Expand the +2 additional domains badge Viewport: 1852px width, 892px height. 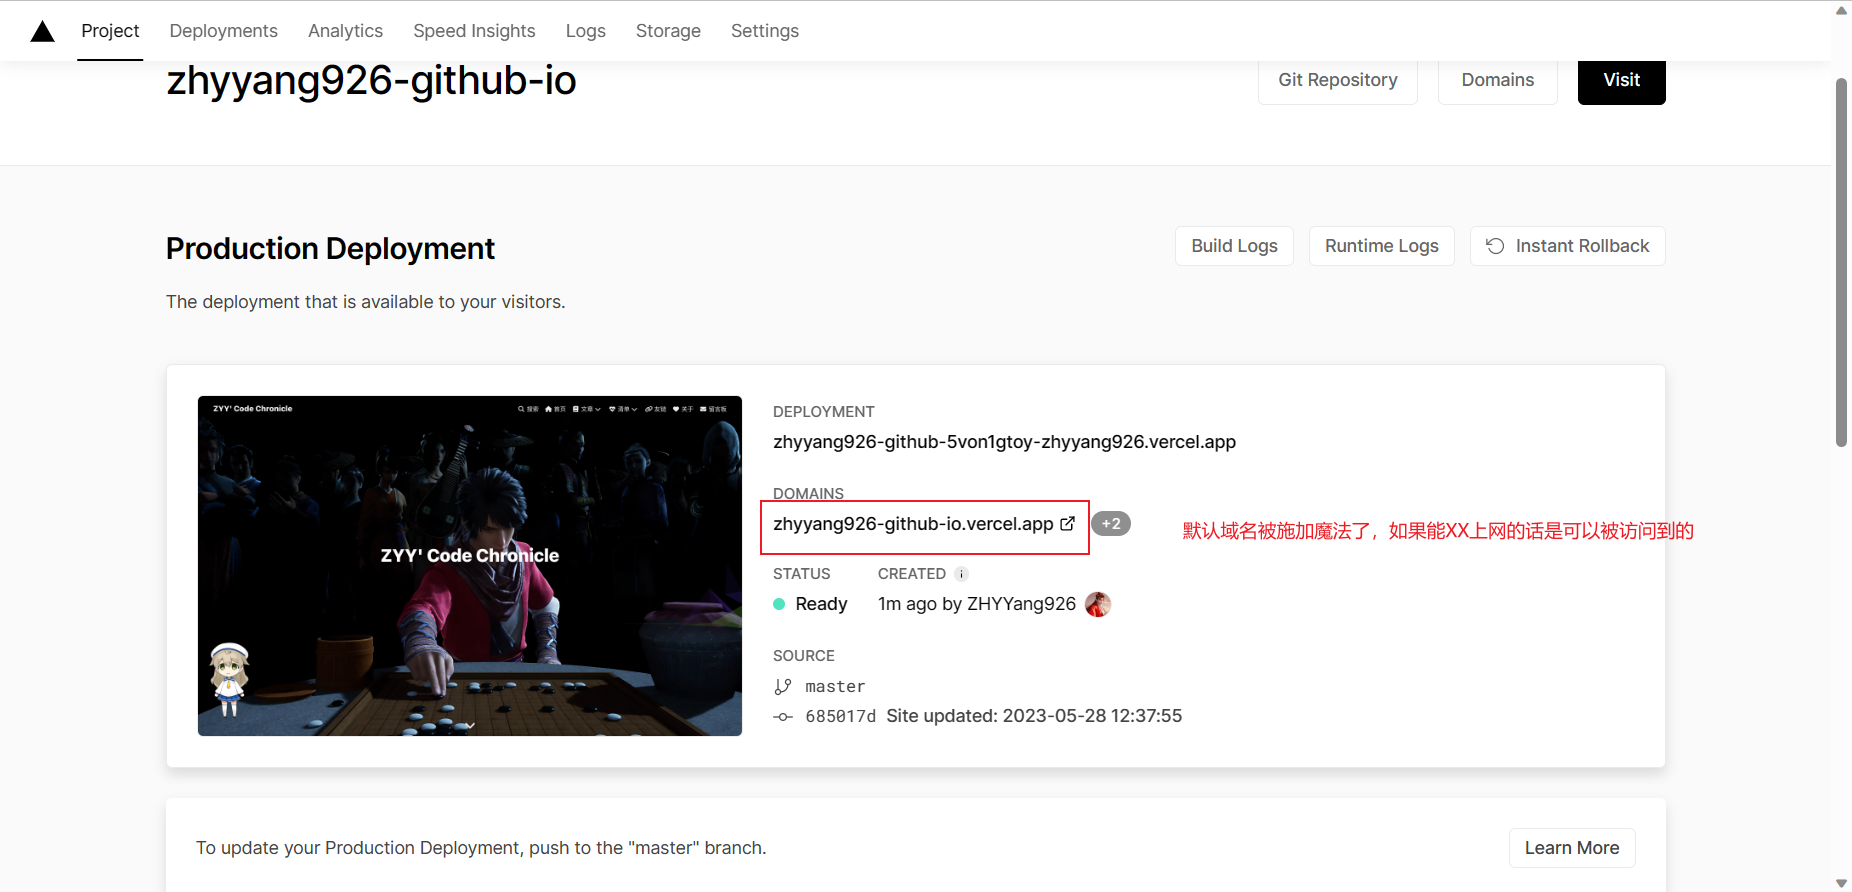[x=1110, y=524]
